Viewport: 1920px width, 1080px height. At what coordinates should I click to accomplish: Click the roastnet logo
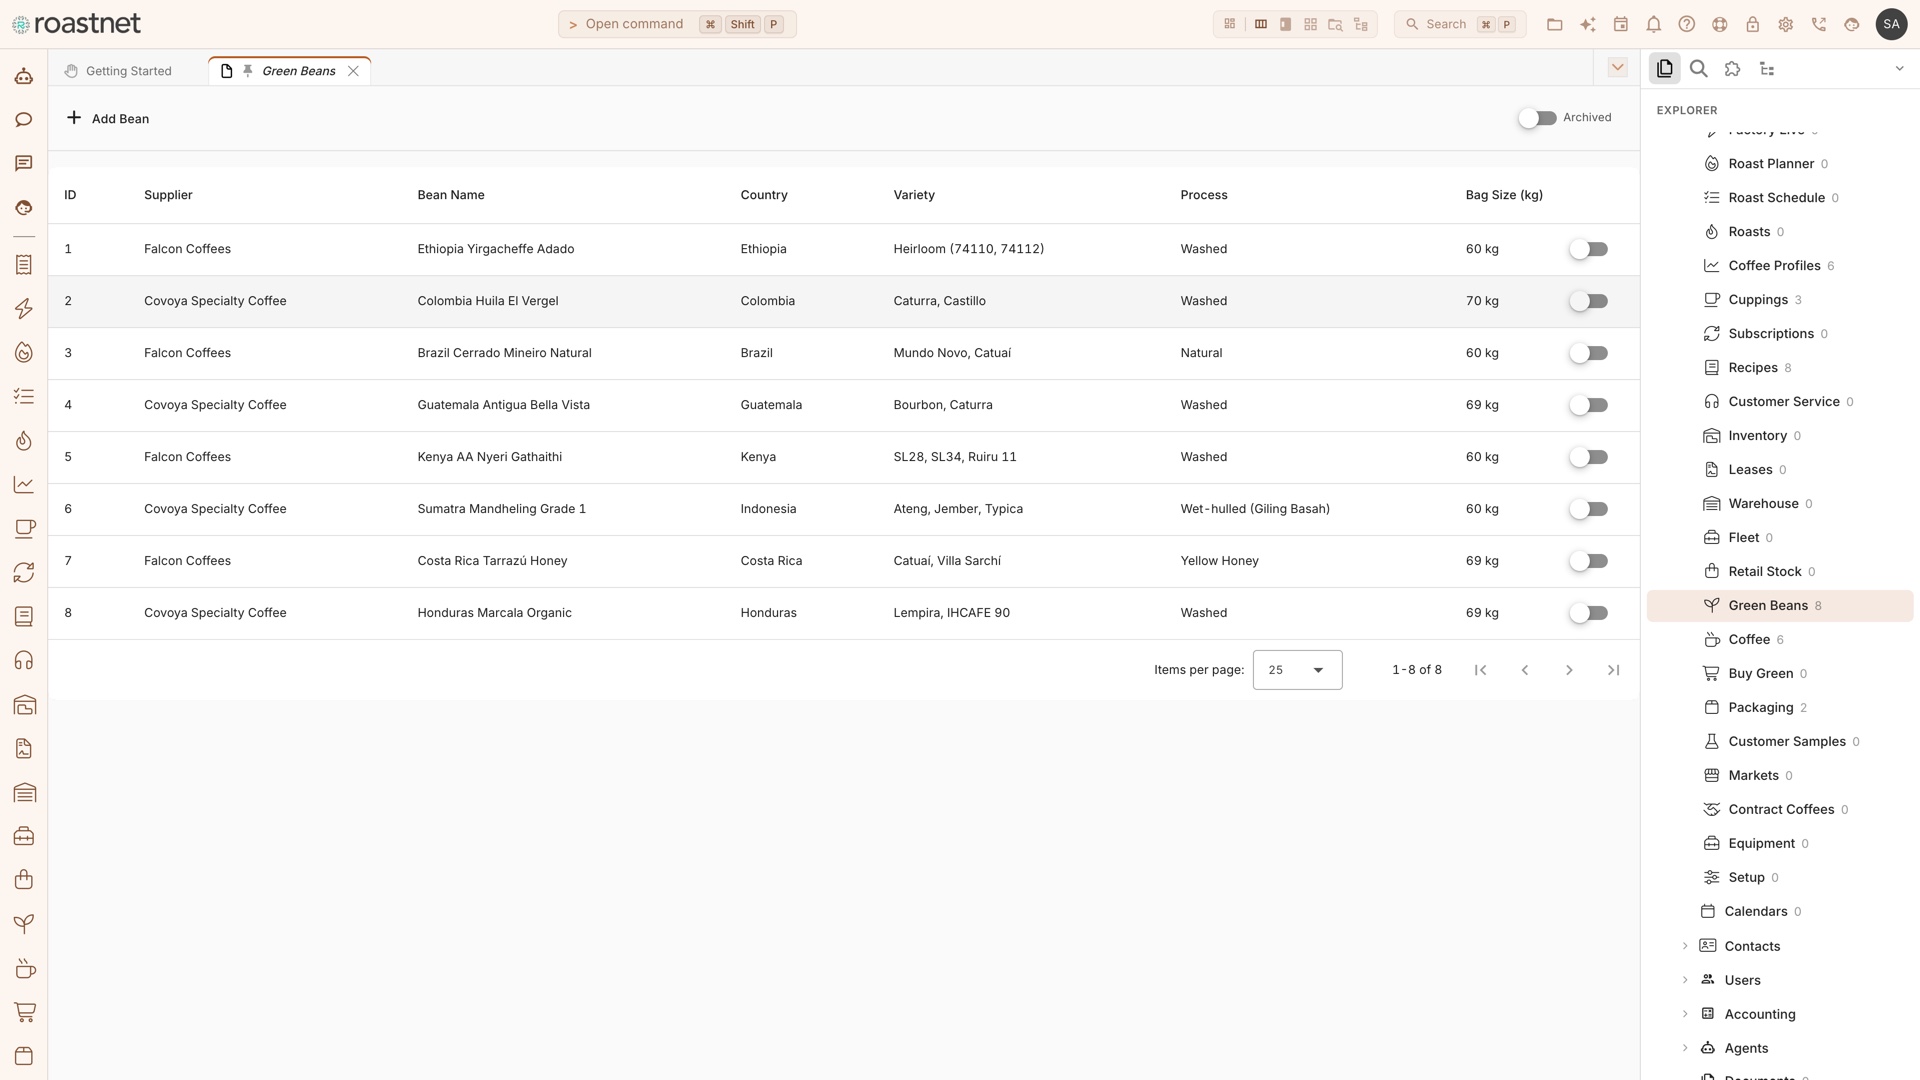click(x=76, y=23)
